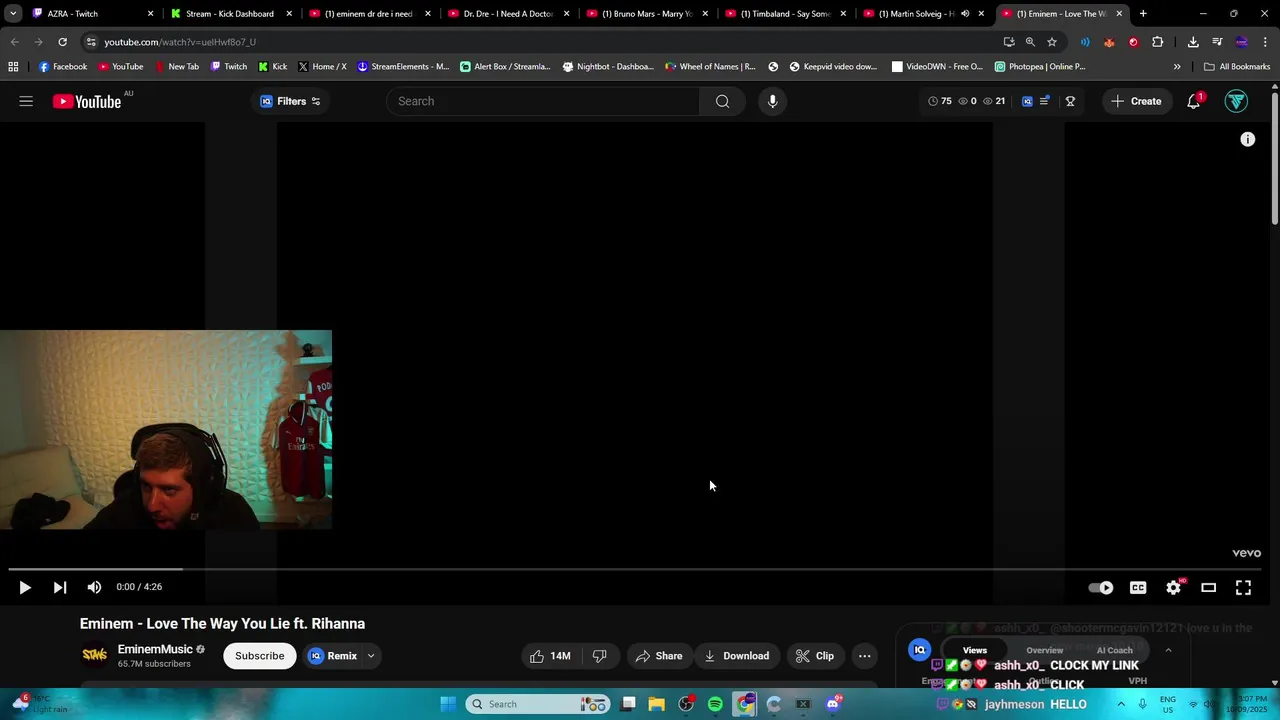Switch to Timbaland - Say Something tab
This screenshot has height=720, width=1280.
point(786,14)
